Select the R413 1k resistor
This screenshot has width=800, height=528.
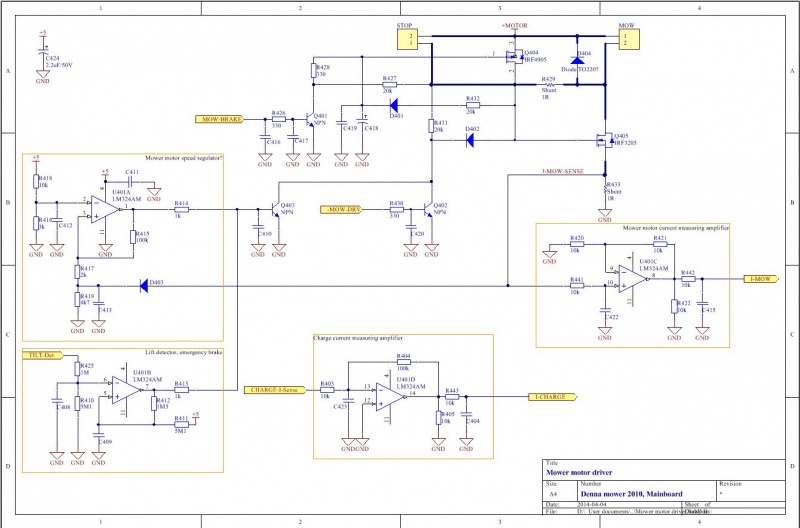(182, 390)
